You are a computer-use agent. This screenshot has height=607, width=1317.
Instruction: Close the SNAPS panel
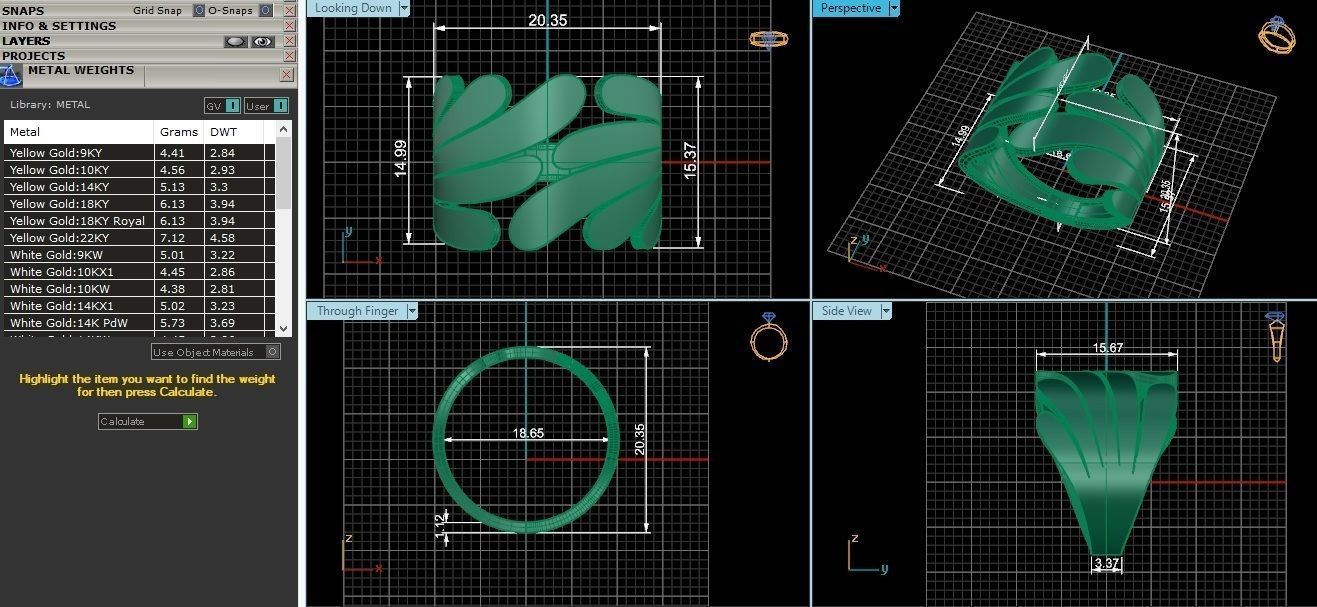(289, 11)
